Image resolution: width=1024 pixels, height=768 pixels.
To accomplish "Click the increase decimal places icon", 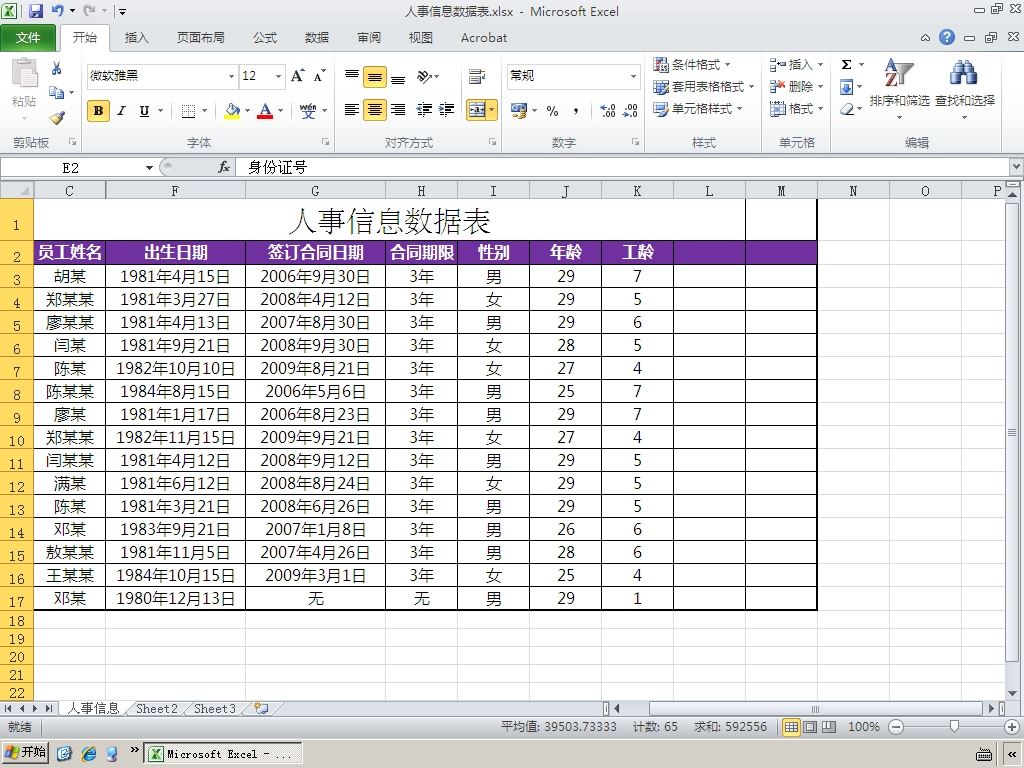I will (x=607, y=111).
